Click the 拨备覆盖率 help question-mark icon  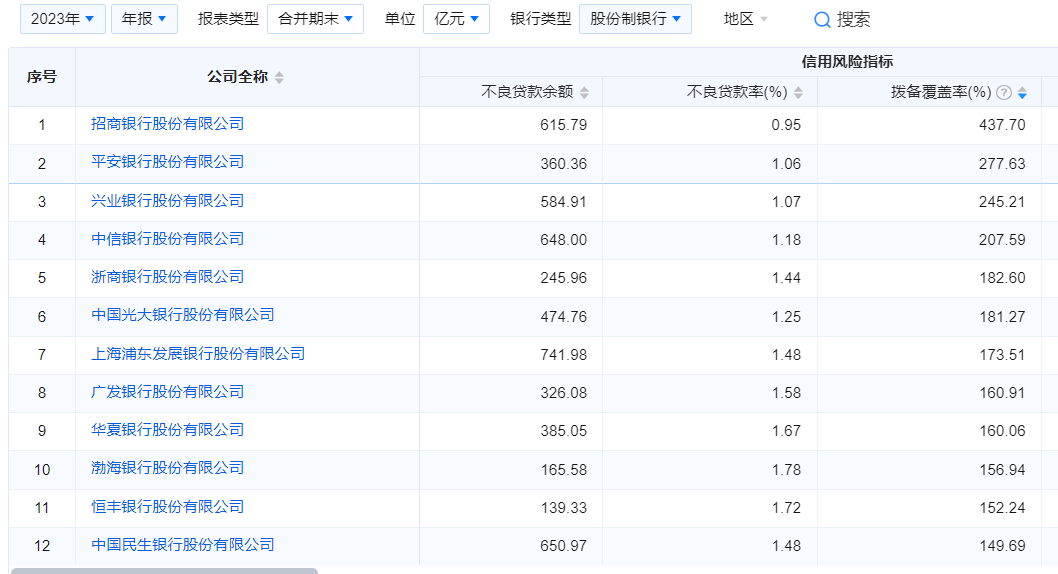[x=1004, y=93]
